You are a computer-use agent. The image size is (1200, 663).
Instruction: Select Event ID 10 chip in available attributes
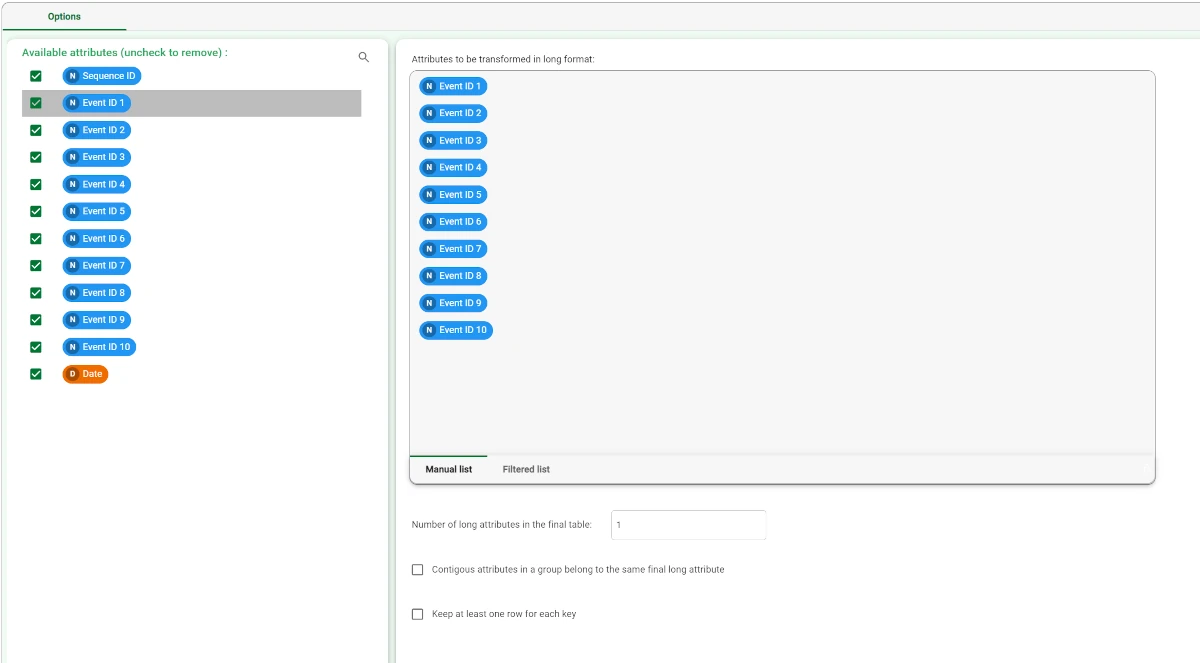[x=99, y=347]
